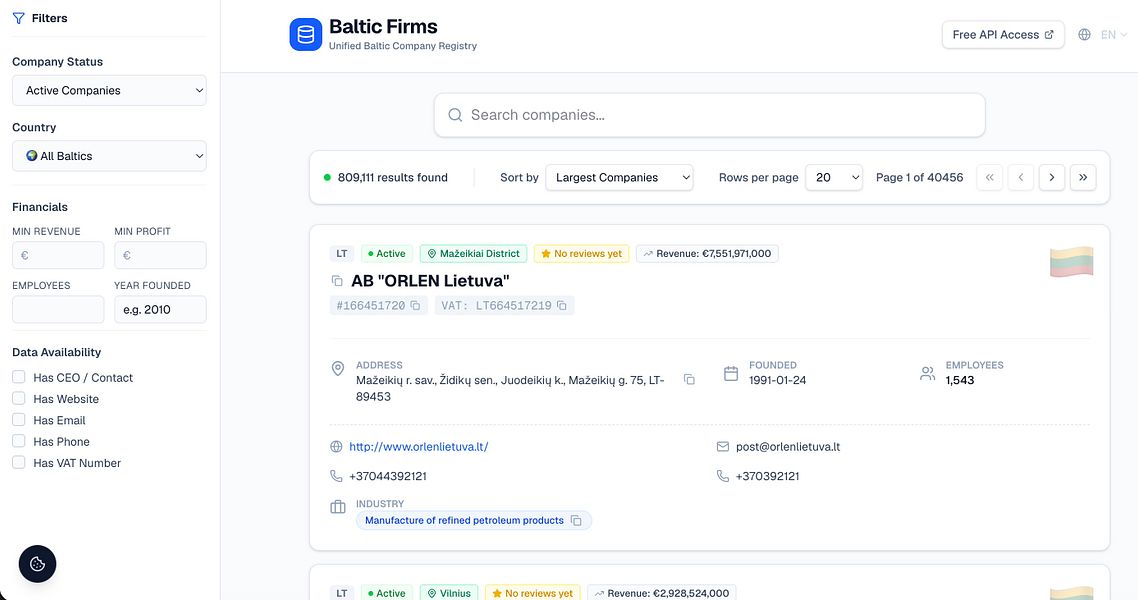Click the Min Profit input field

[160, 255]
